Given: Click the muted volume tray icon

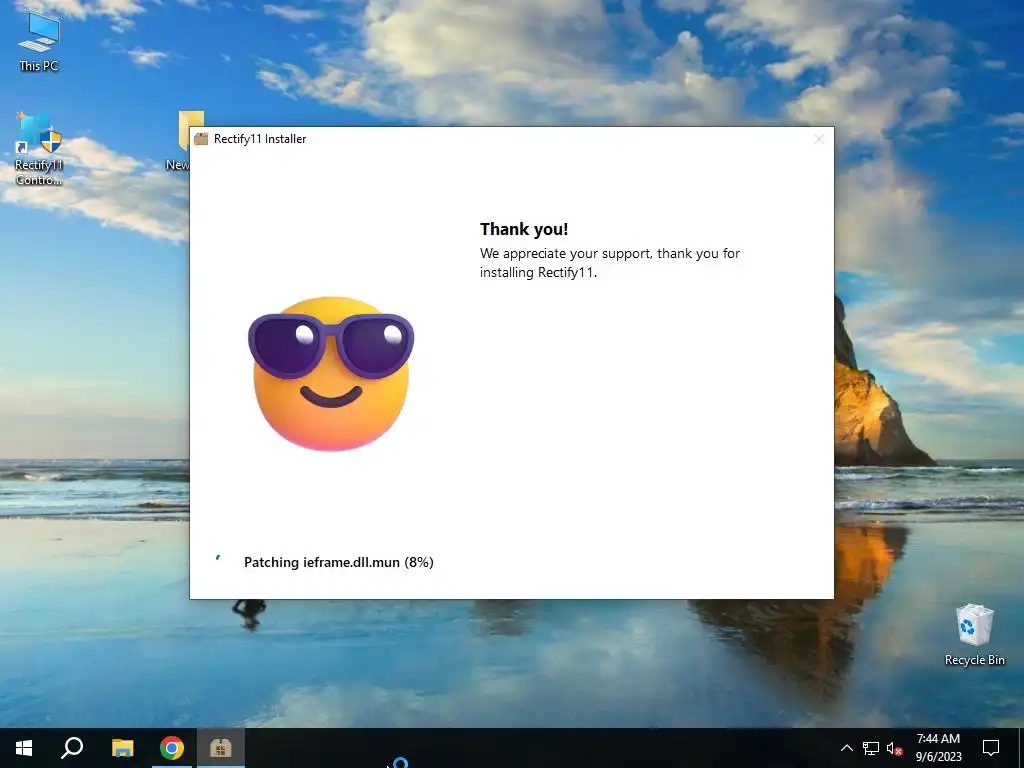Looking at the screenshot, I should [895, 748].
